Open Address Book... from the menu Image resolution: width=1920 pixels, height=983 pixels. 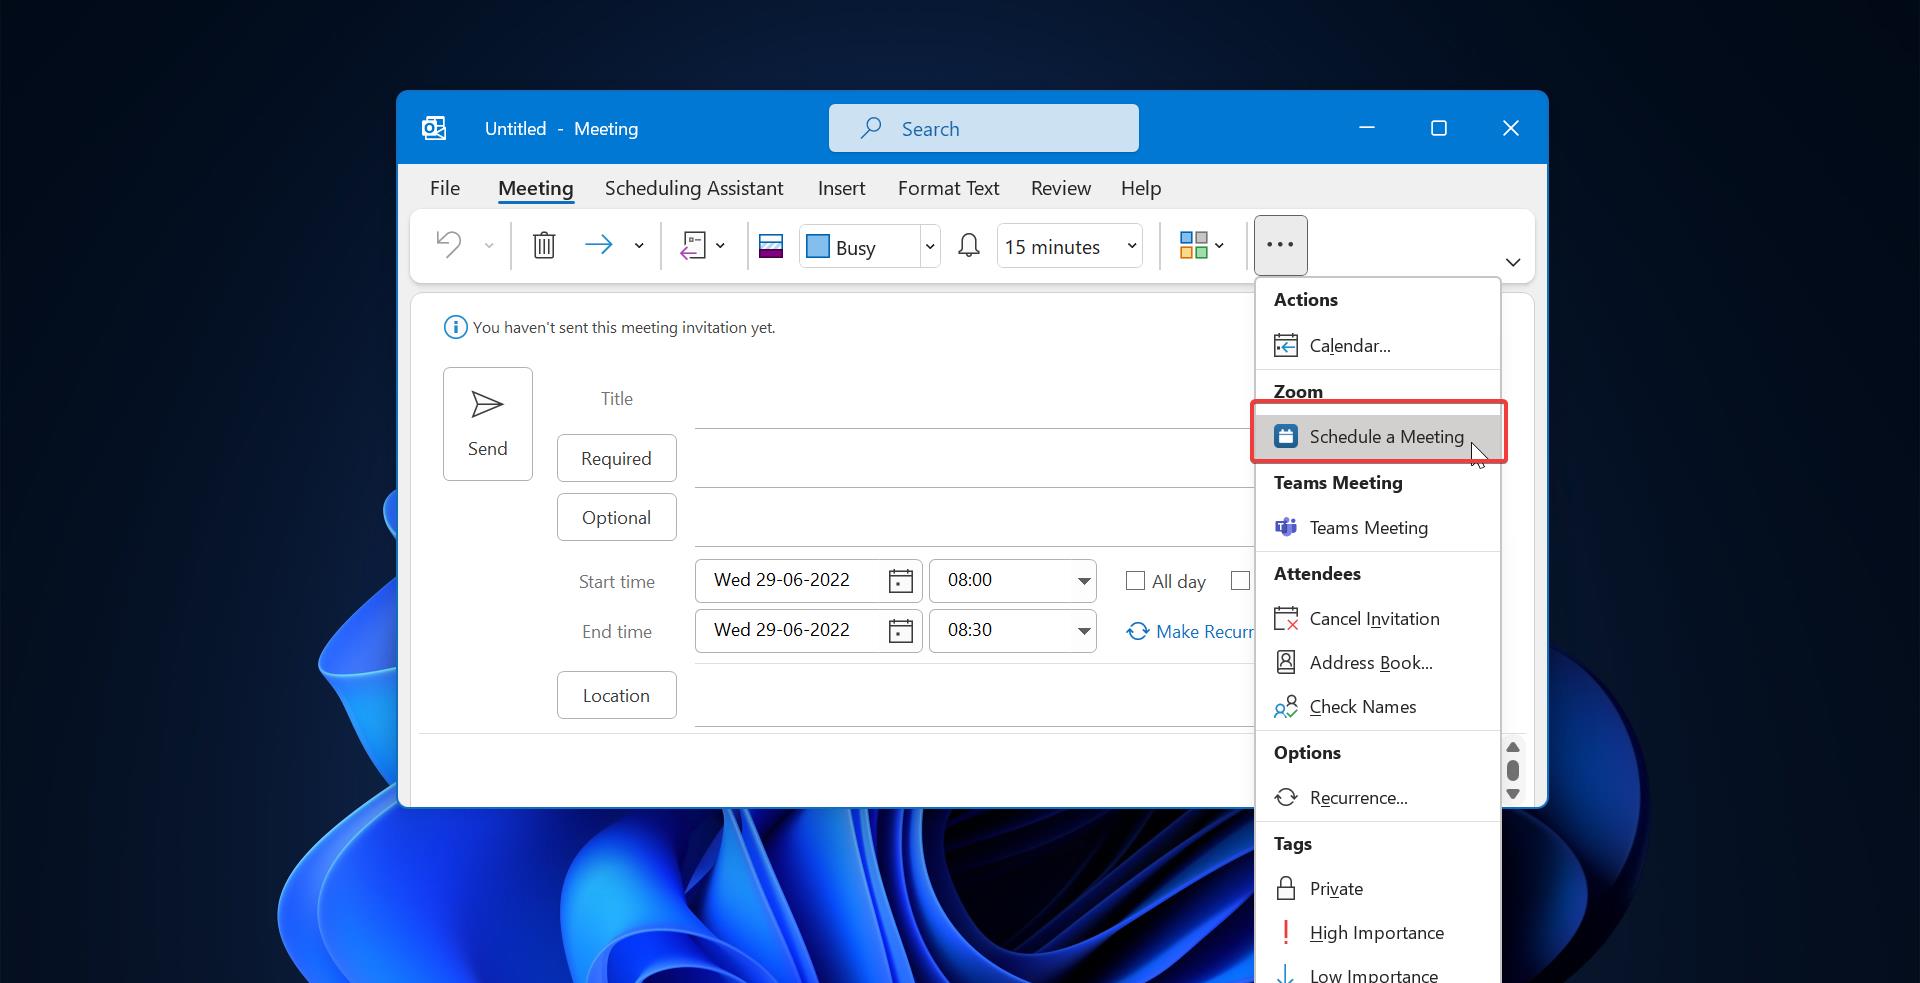click(1378, 663)
